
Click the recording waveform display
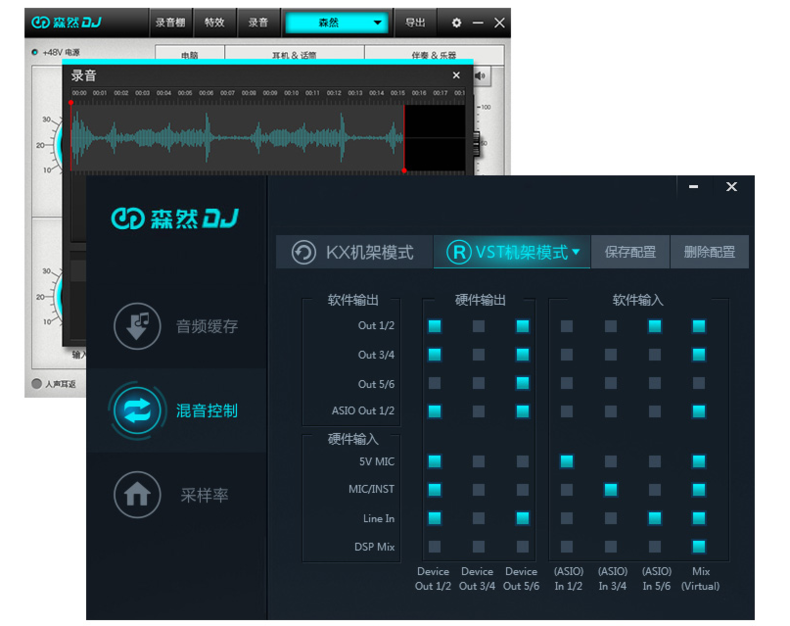pyautogui.click(x=268, y=138)
